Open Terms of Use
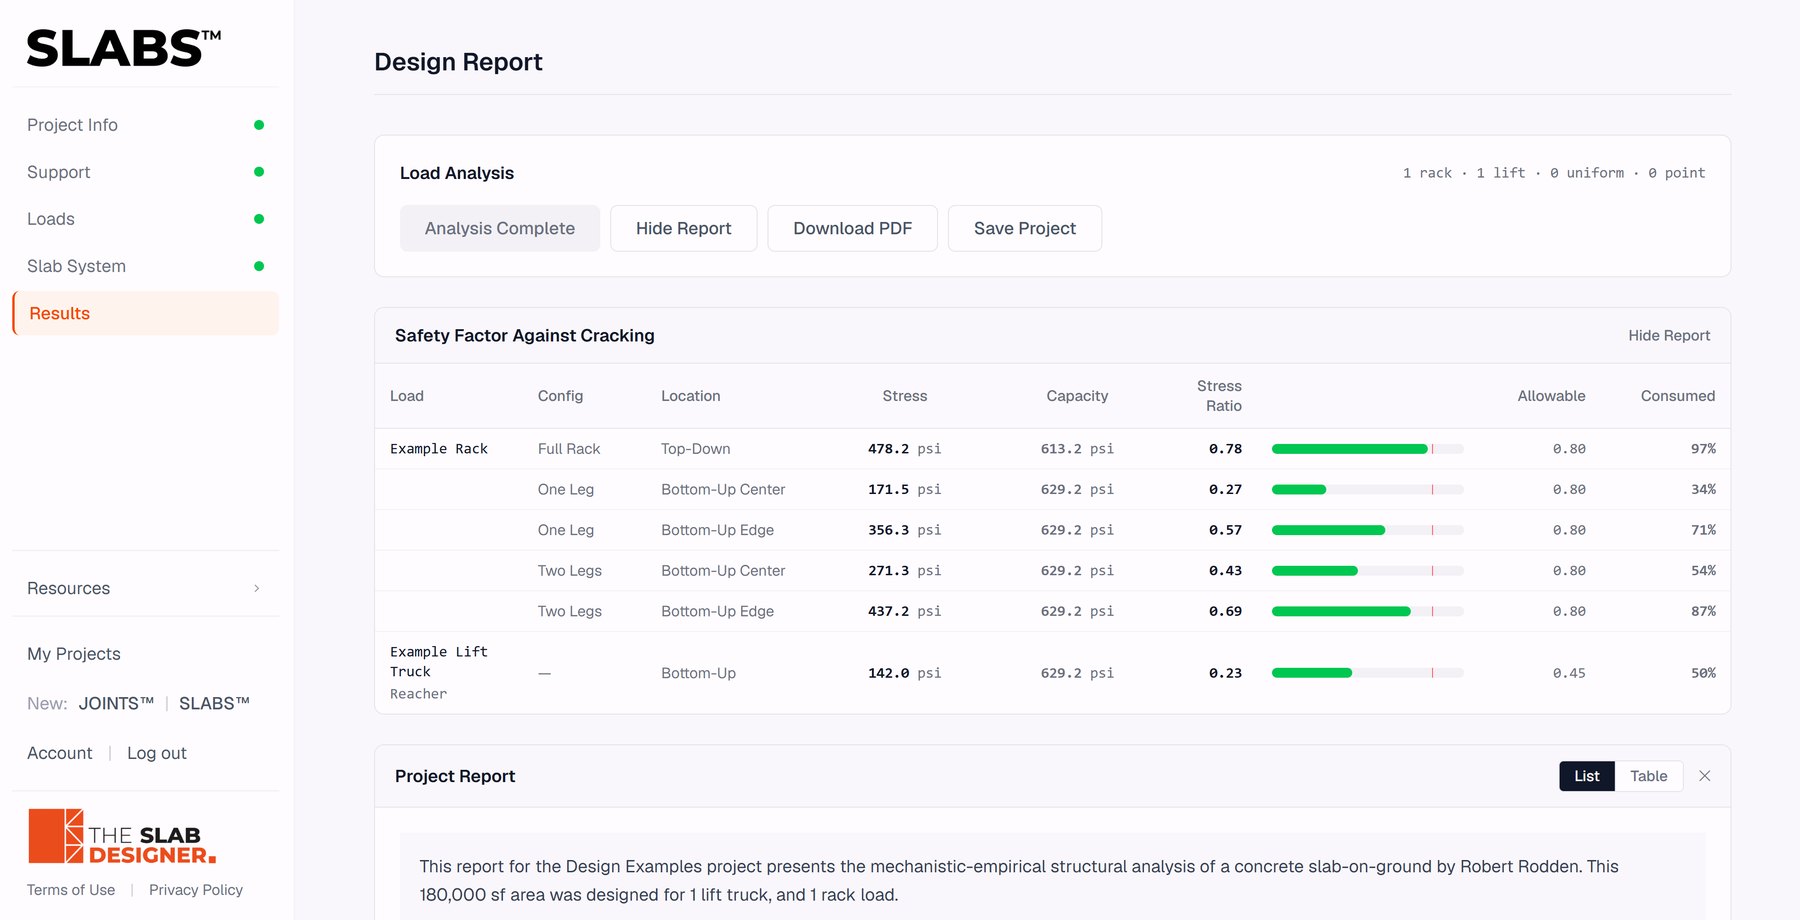The image size is (1800, 920). 71,890
